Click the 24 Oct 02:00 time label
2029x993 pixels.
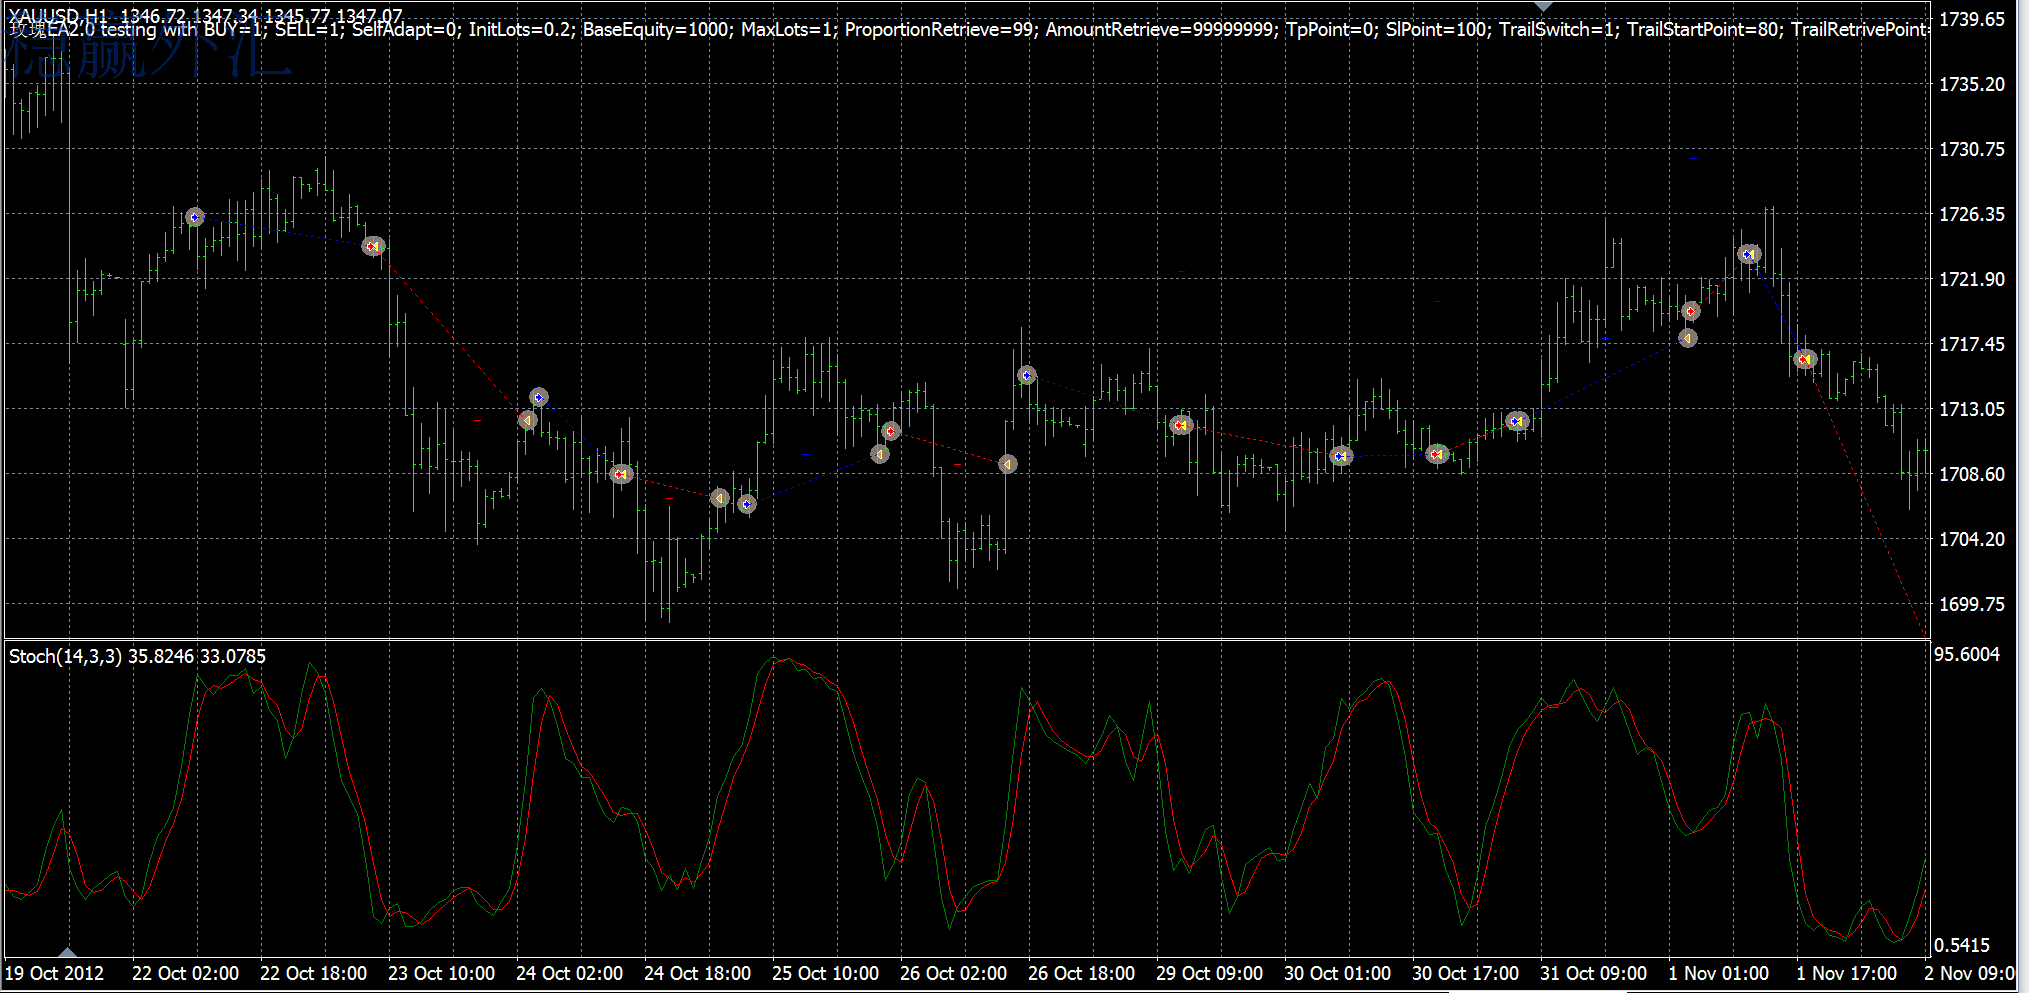coord(569,973)
